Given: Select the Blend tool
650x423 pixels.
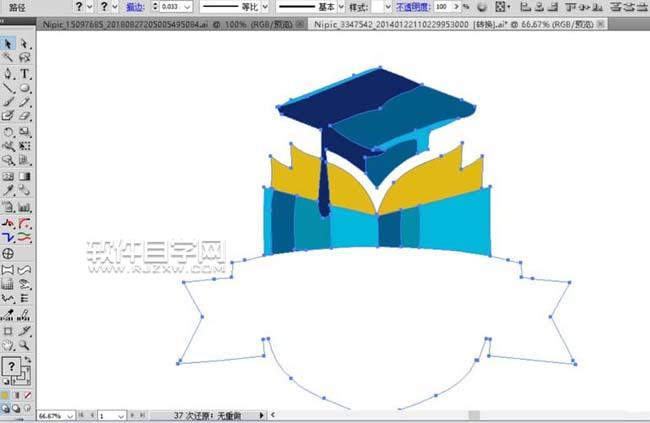Looking at the screenshot, I should tap(24, 190).
